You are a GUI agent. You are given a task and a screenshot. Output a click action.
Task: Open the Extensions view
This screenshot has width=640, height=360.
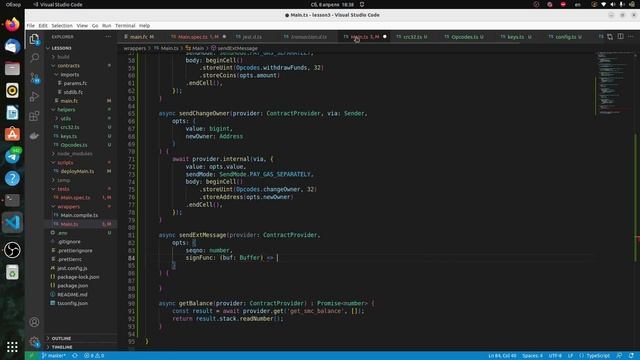click(34, 116)
